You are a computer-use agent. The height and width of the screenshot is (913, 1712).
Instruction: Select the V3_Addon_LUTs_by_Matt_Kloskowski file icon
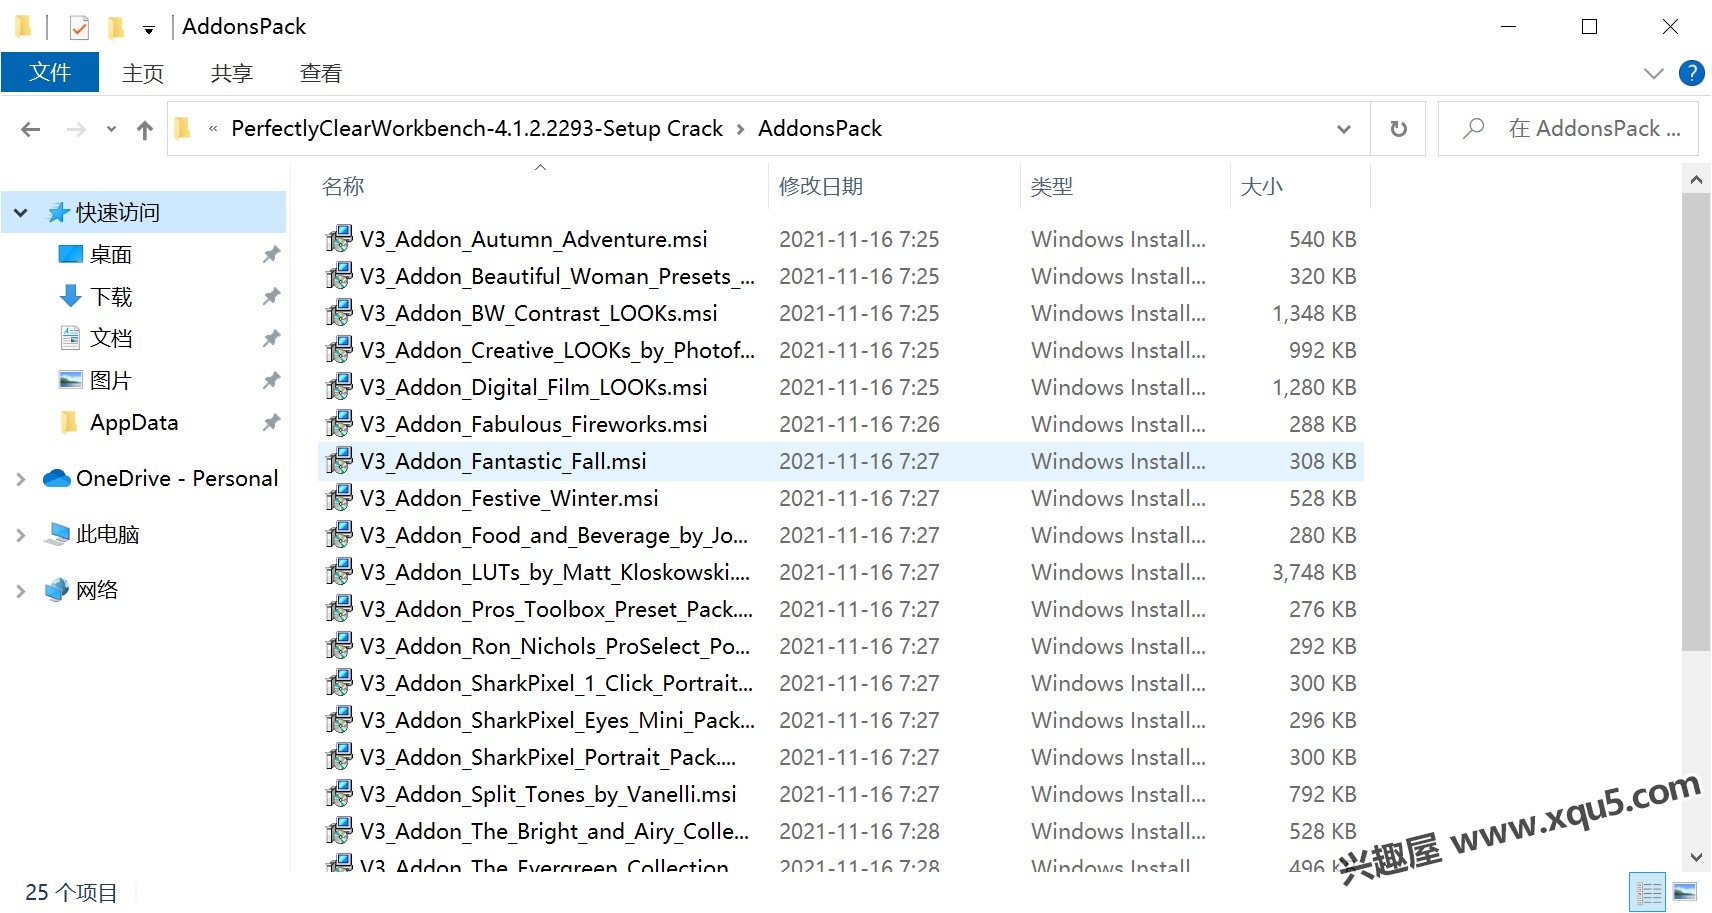tap(339, 572)
